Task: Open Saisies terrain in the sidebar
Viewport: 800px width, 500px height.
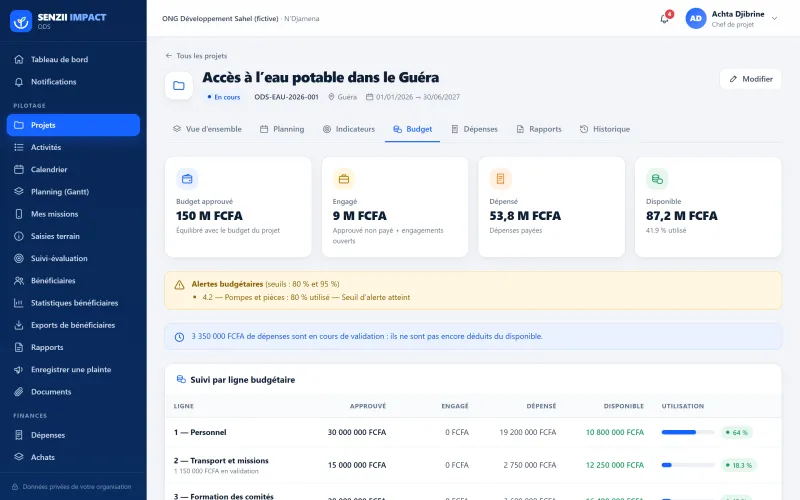Action: [x=73, y=236]
